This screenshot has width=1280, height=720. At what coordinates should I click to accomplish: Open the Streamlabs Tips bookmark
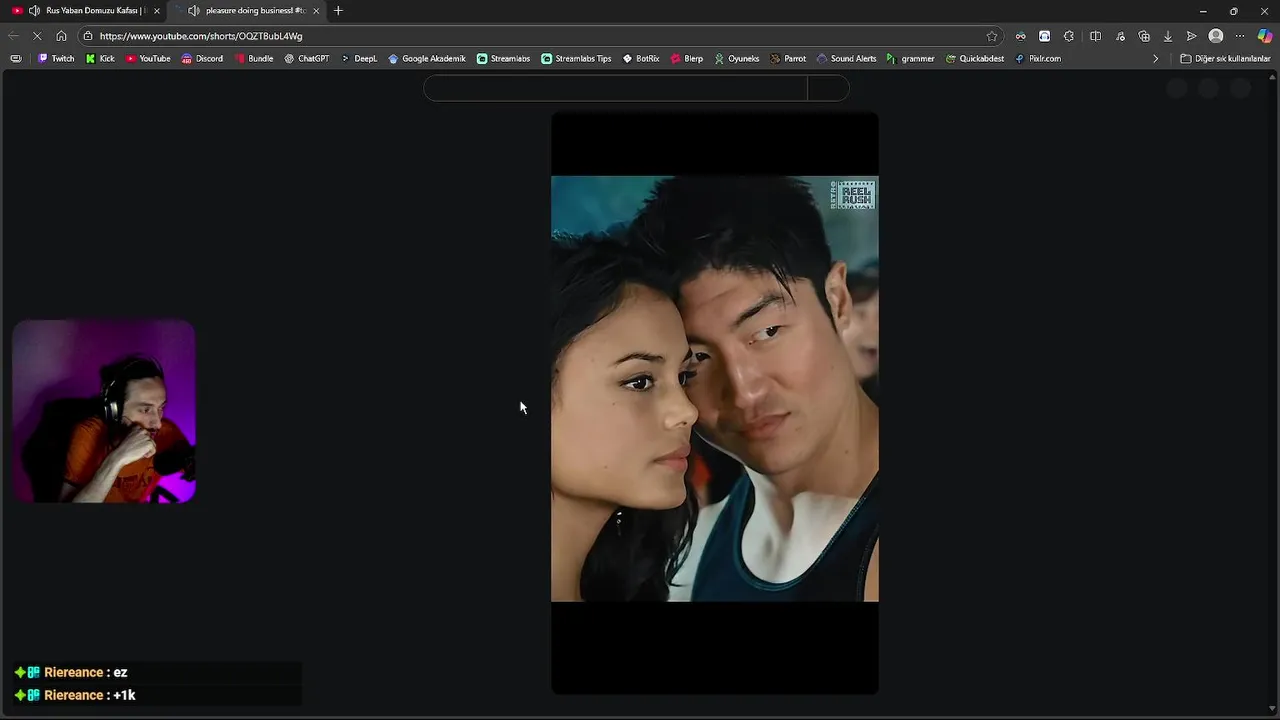click(x=576, y=59)
